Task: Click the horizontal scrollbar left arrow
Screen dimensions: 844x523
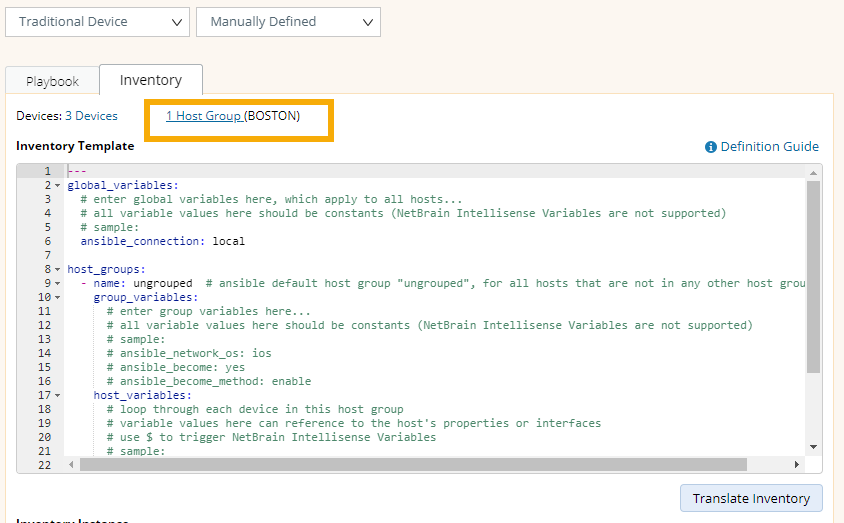Action: pos(71,465)
